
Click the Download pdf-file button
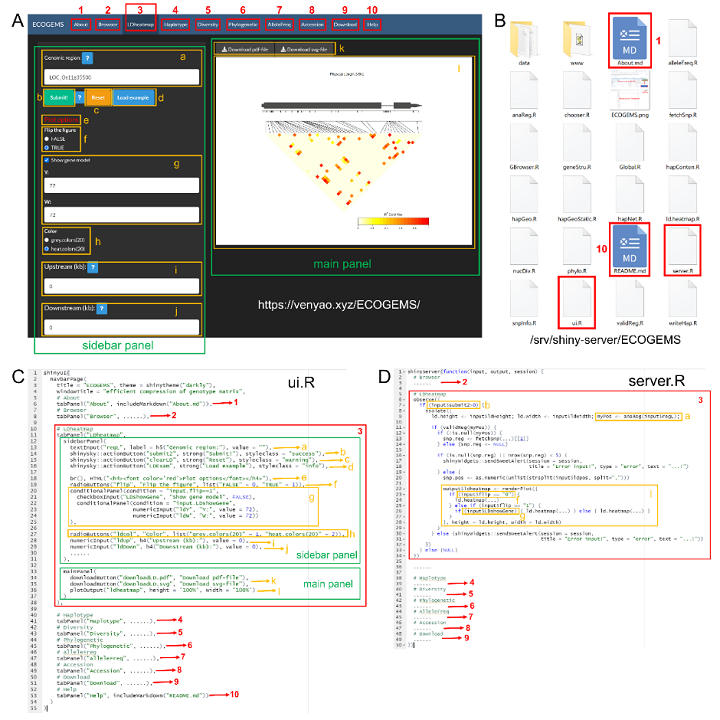pyautogui.click(x=245, y=48)
